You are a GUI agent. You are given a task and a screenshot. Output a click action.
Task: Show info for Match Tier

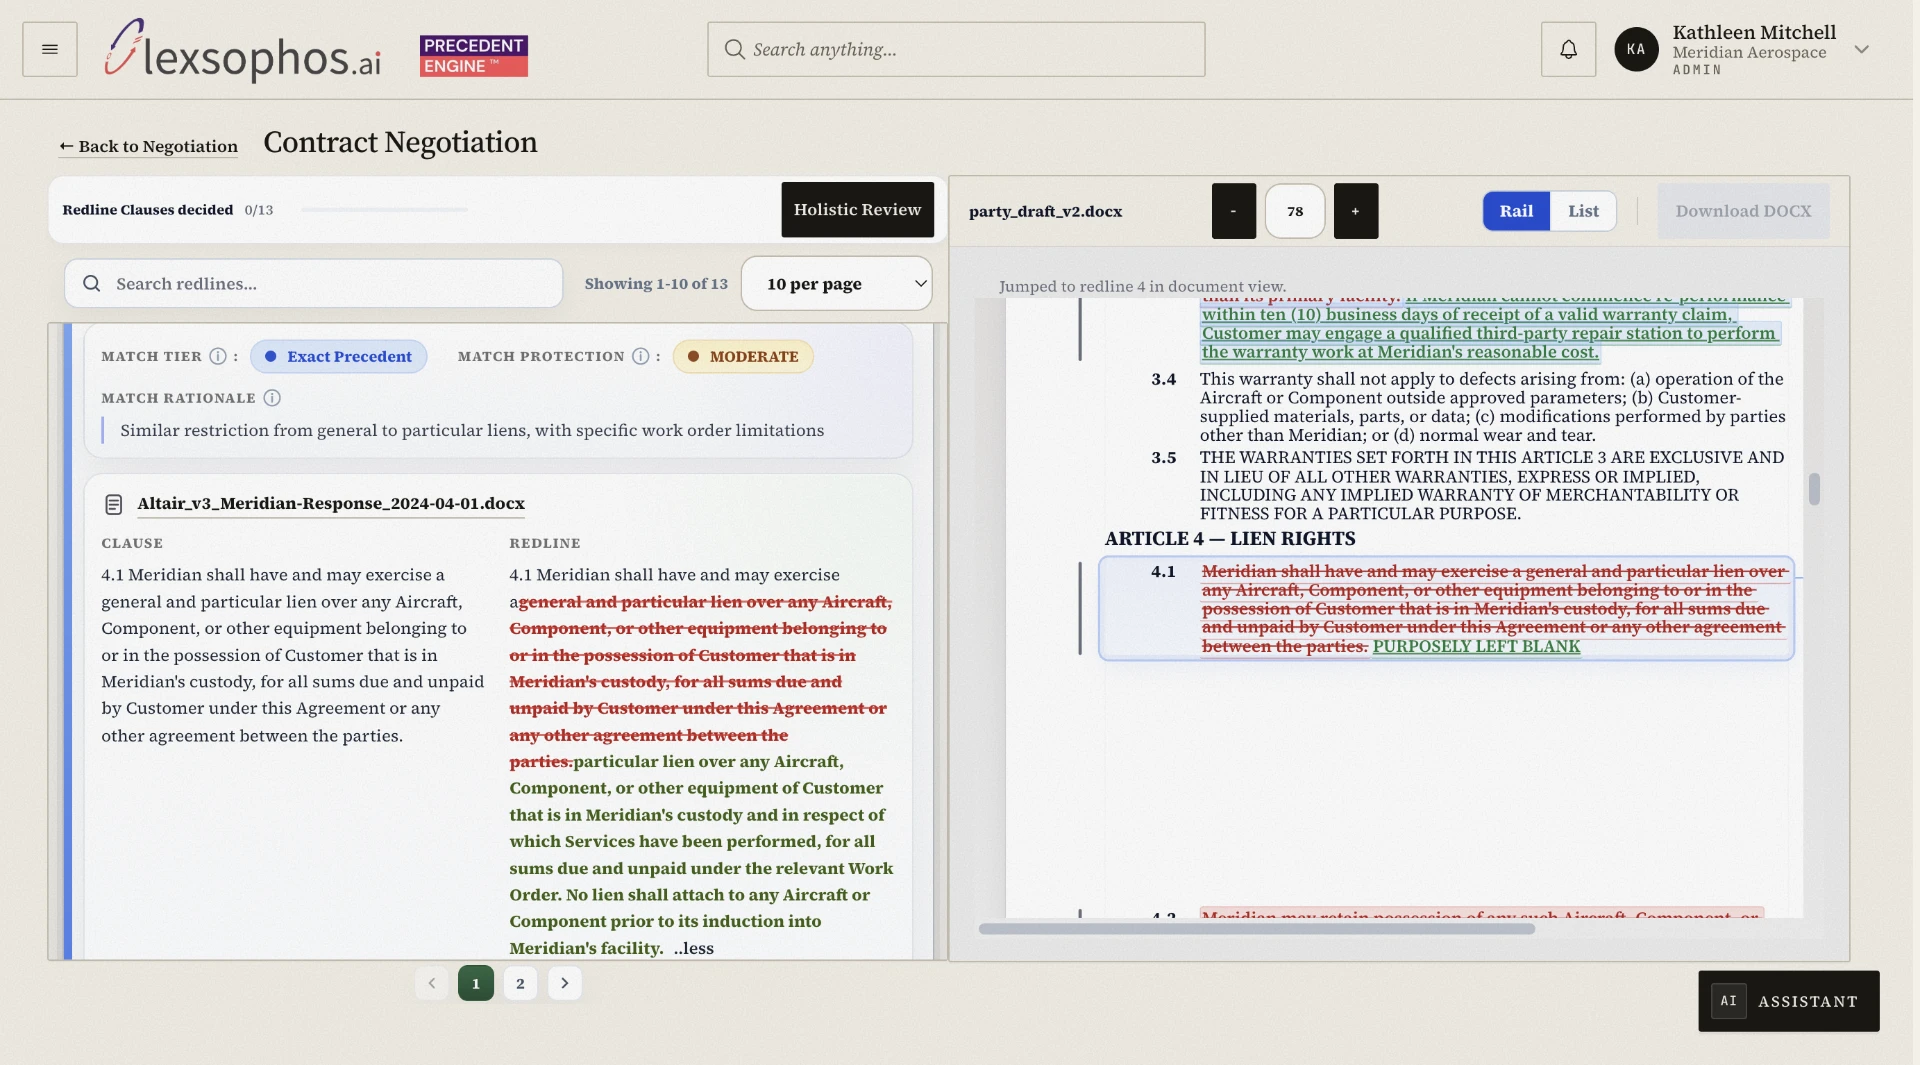(x=217, y=356)
